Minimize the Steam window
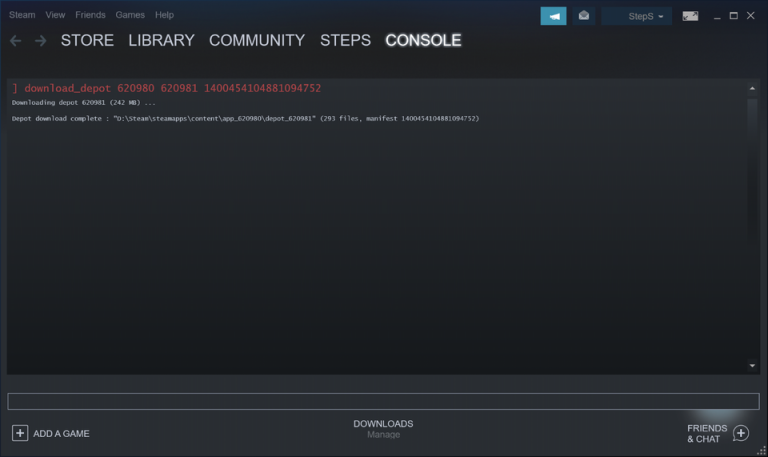768x457 pixels. tap(717, 16)
